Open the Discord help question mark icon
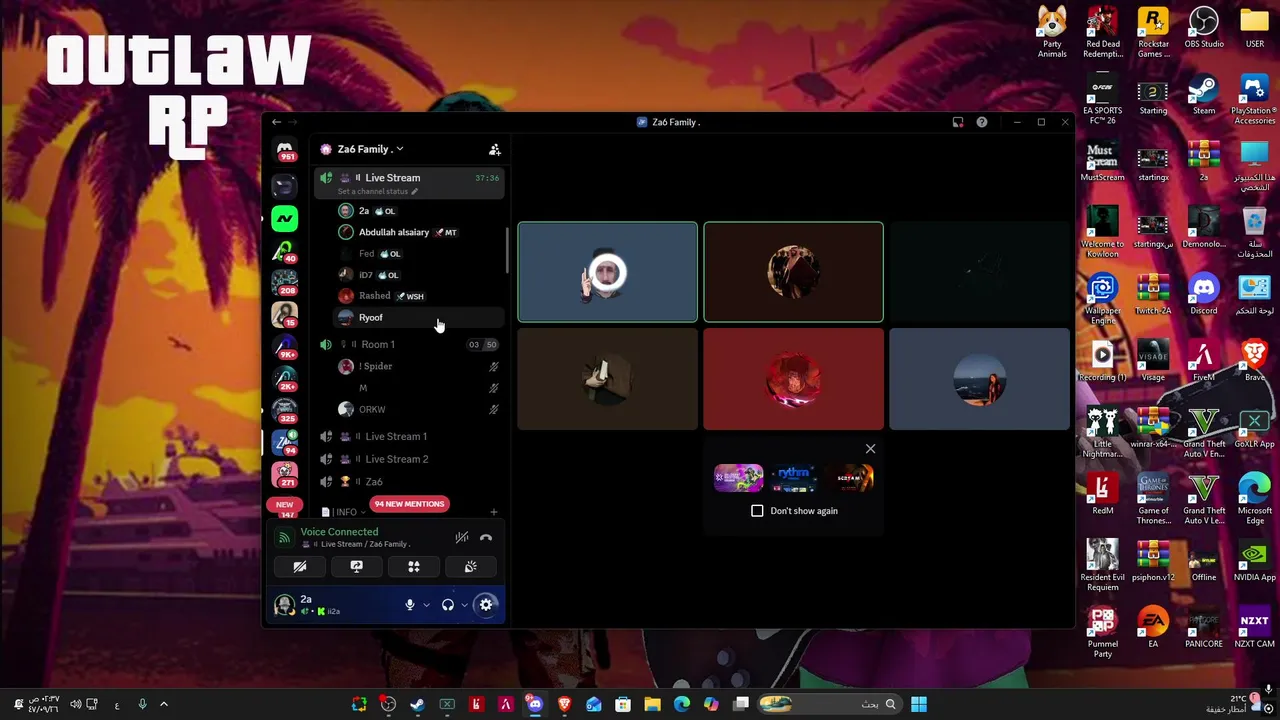 (x=982, y=122)
